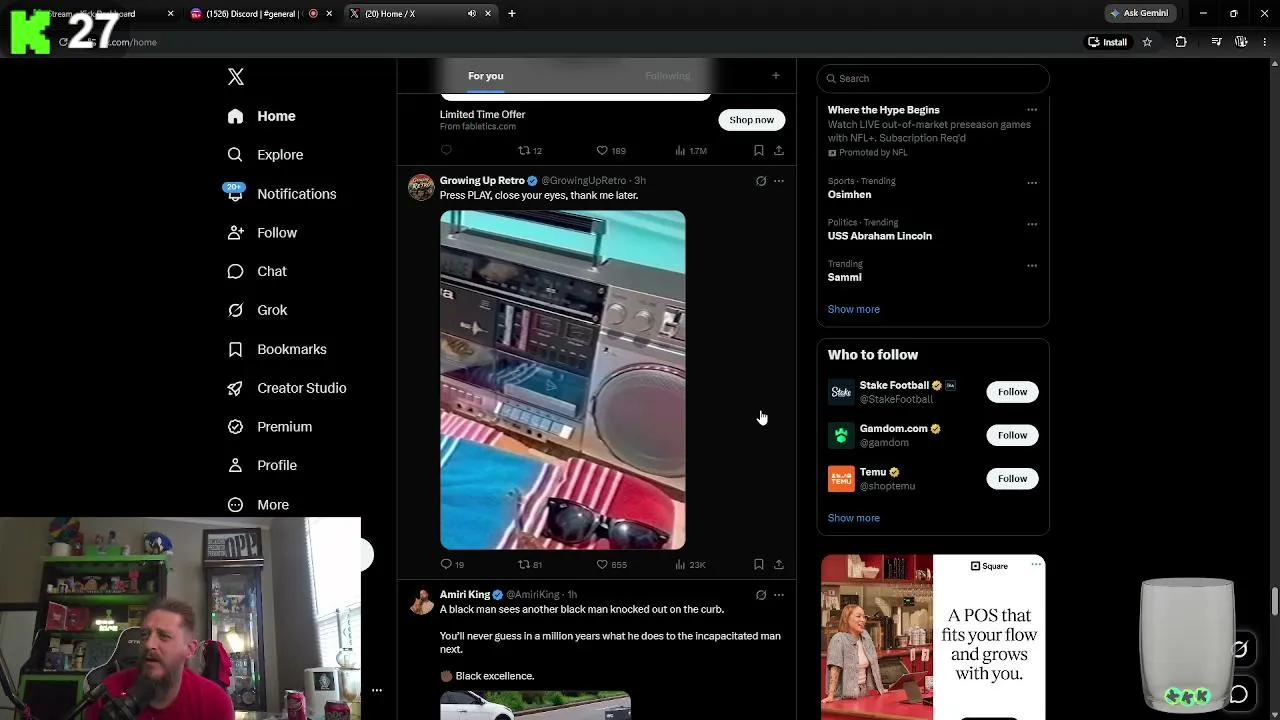Open Profile in the sidebar

tap(262, 465)
